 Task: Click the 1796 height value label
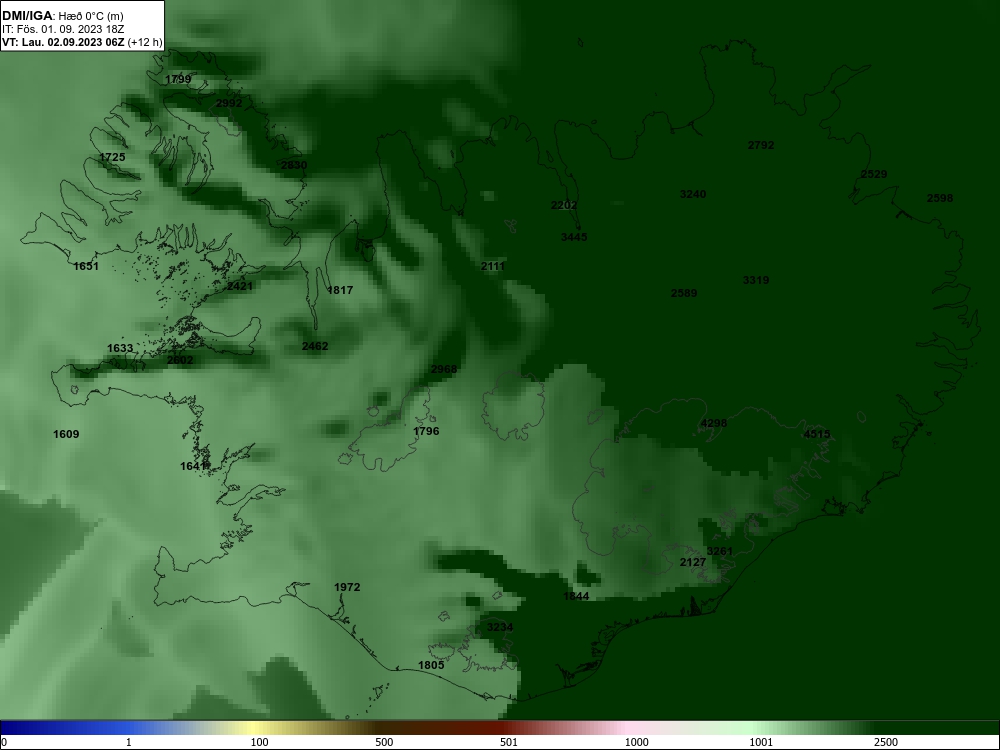(x=426, y=431)
